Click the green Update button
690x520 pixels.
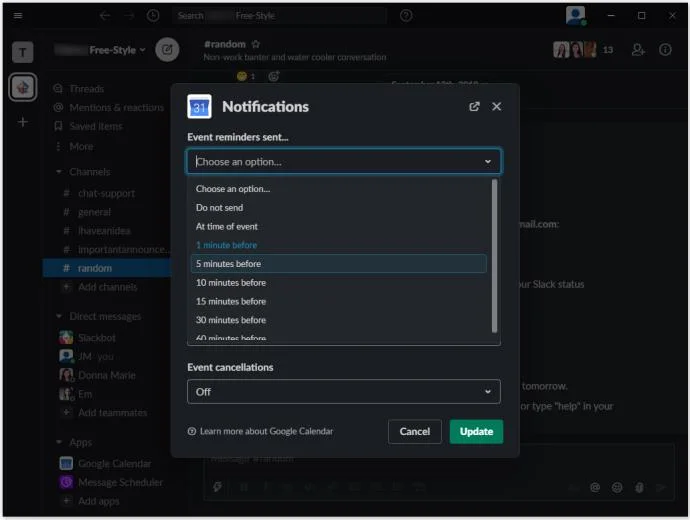(x=476, y=432)
